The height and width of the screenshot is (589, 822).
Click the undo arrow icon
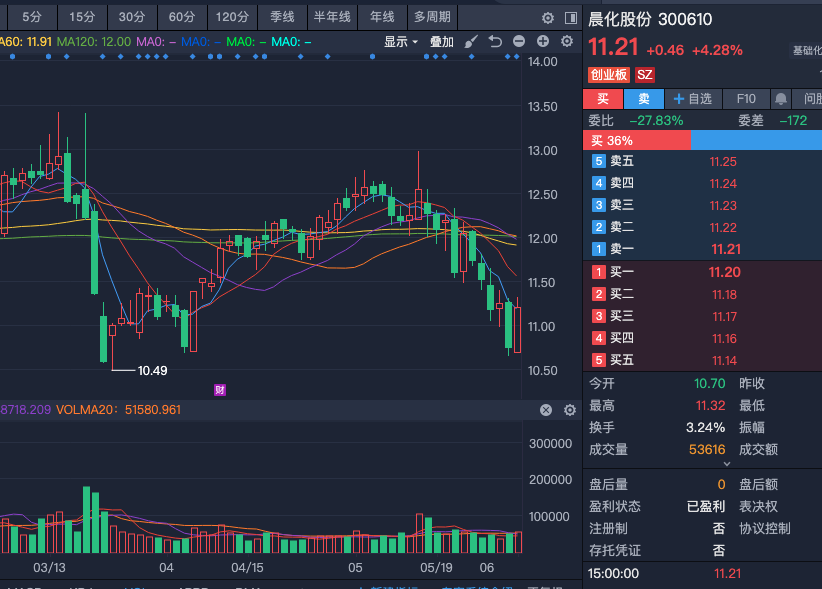495,41
